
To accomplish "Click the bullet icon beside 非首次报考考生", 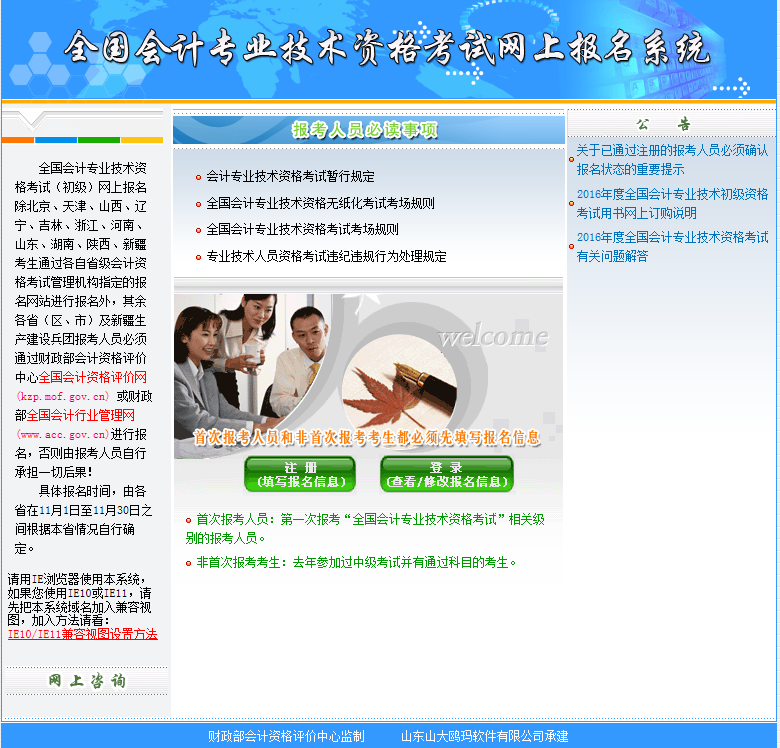I will coord(187,563).
